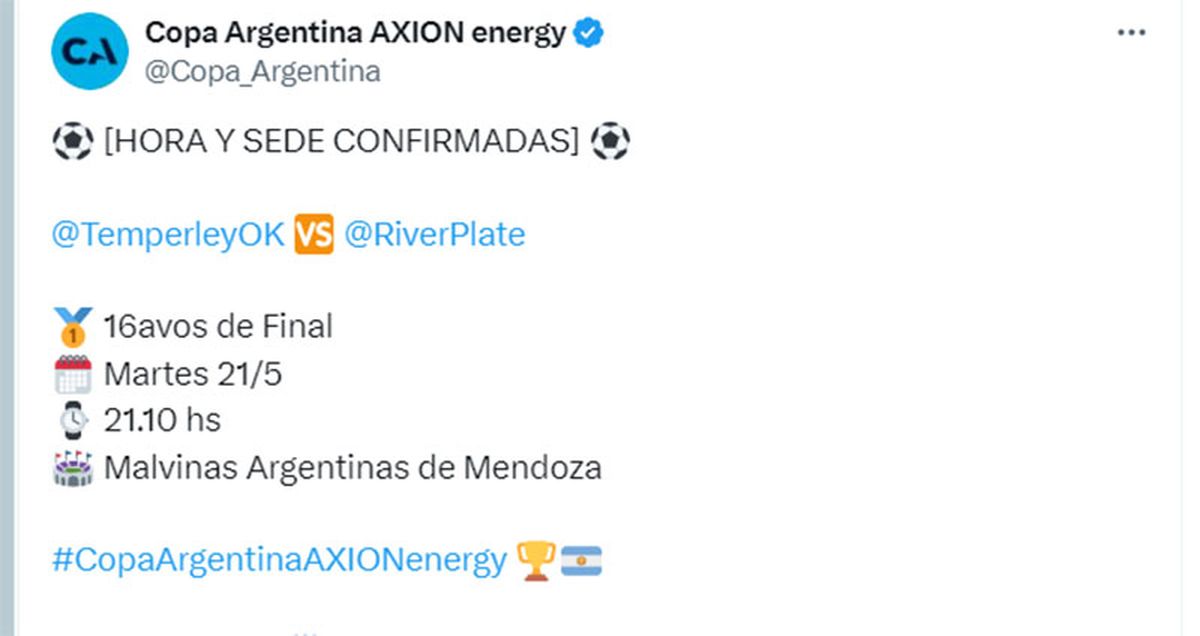Click the soccer ball emoji after CONFIRMADAS

(x=610, y=143)
